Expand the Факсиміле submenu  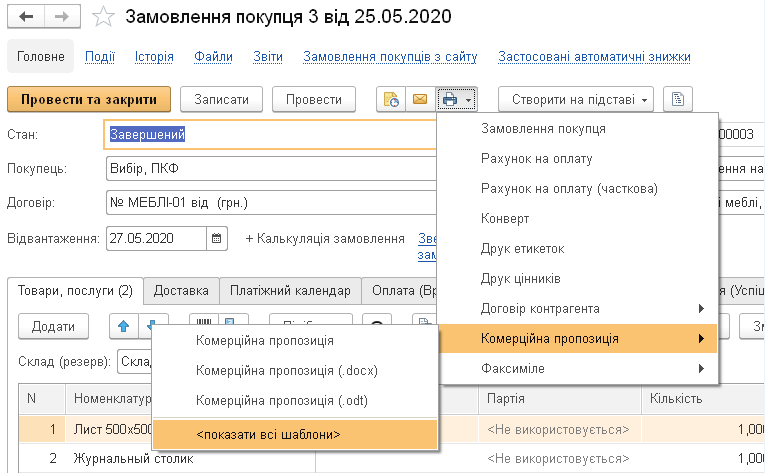pos(701,369)
